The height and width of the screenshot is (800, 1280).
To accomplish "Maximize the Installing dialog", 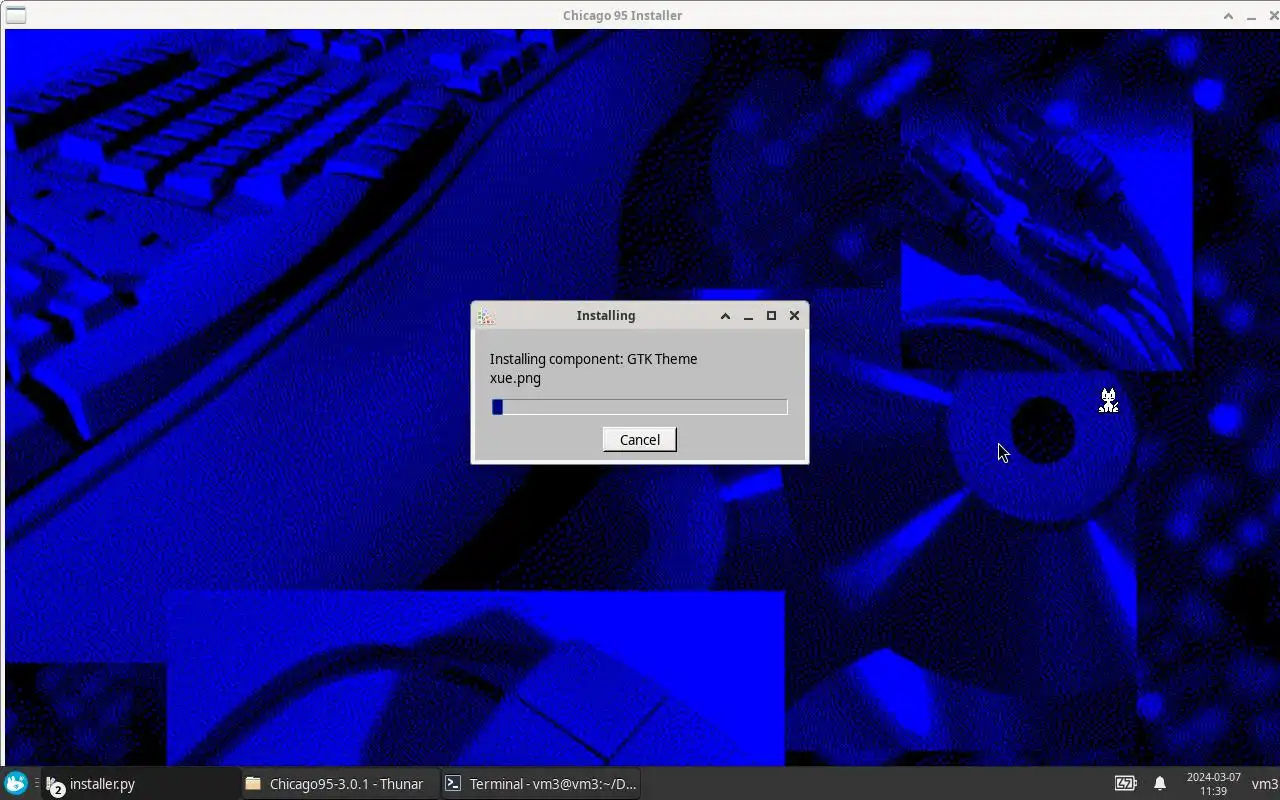I will [x=771, y=316].
